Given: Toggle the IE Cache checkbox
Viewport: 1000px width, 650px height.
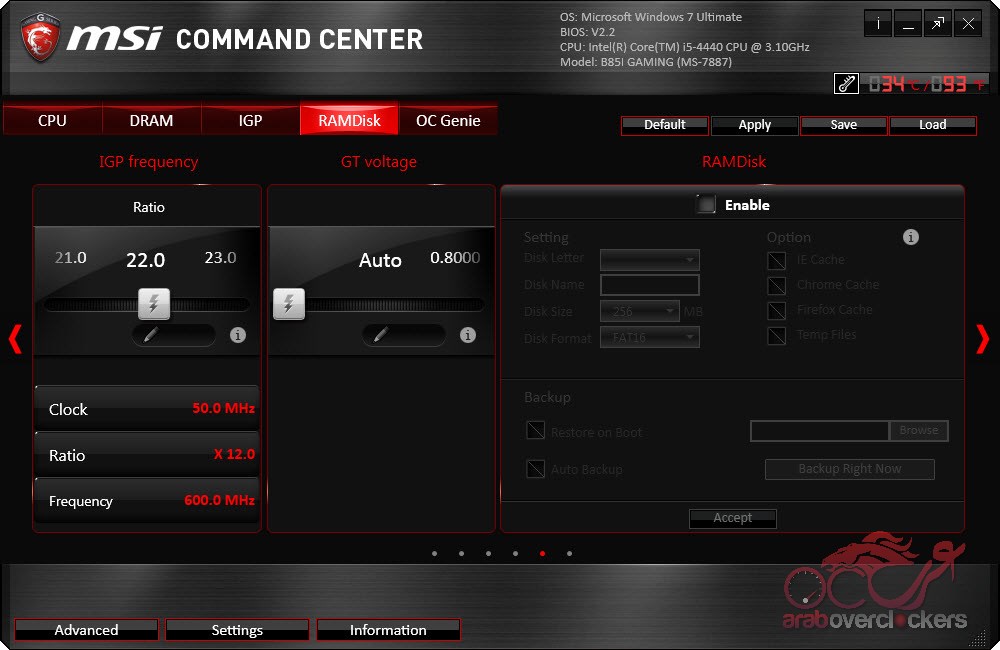Looking at the screenshot, I should pyautogui.click(x=776, y=260).
